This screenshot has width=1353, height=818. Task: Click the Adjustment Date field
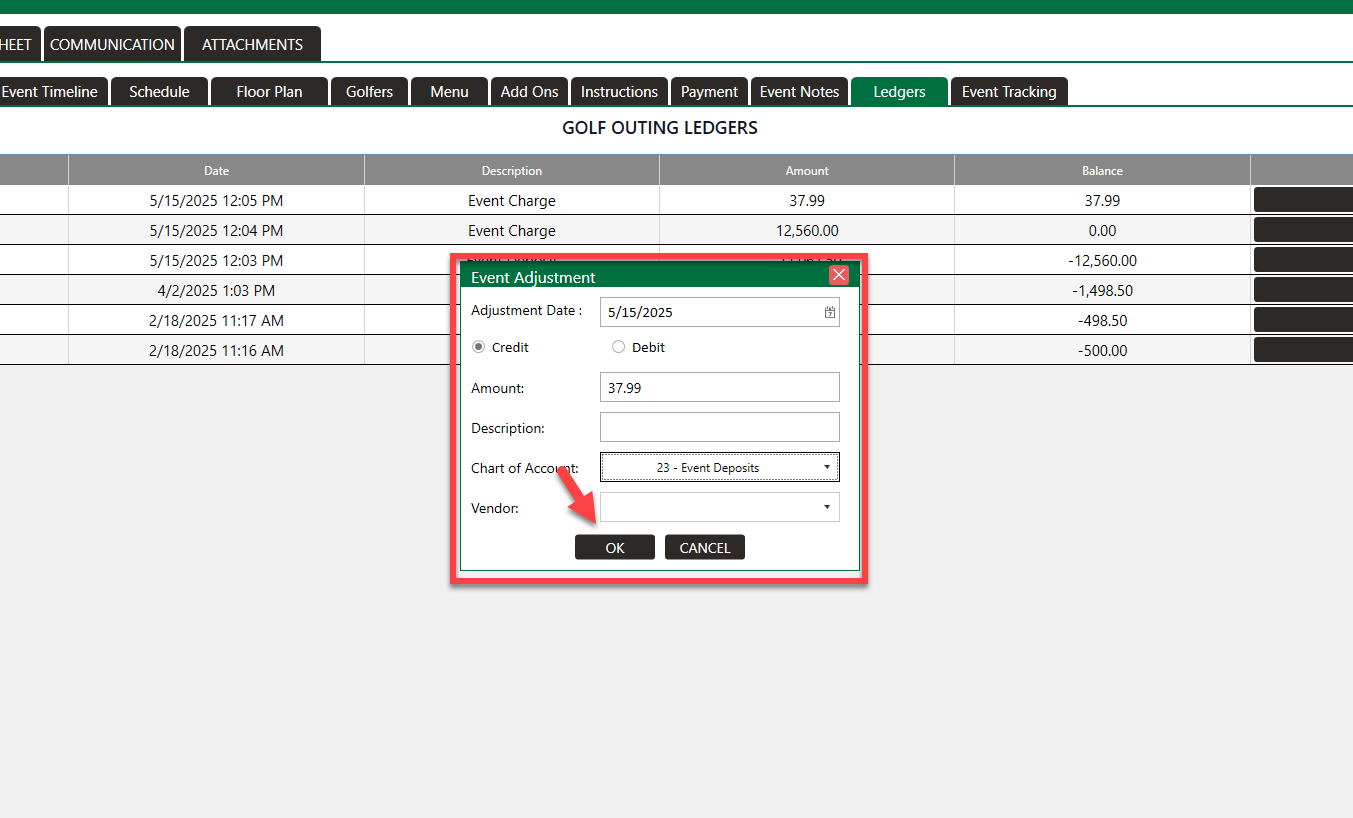710,312
